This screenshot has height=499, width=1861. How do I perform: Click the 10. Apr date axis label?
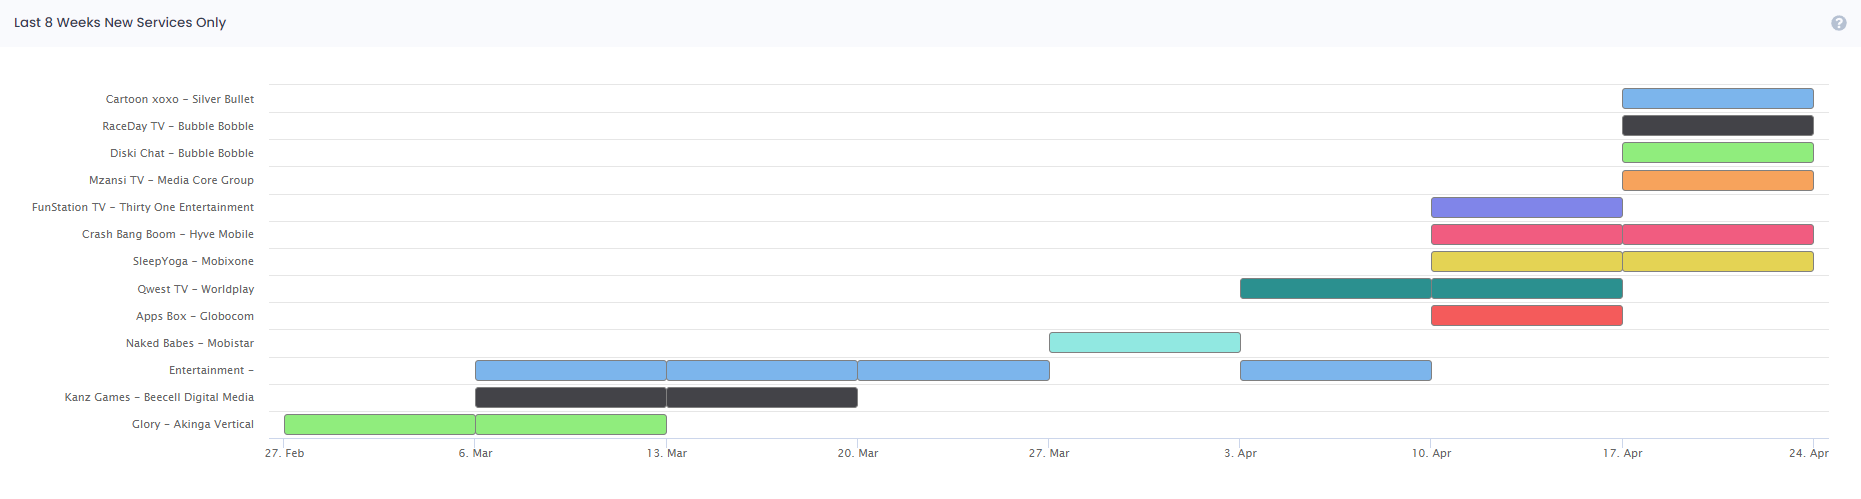point(1431,453)
